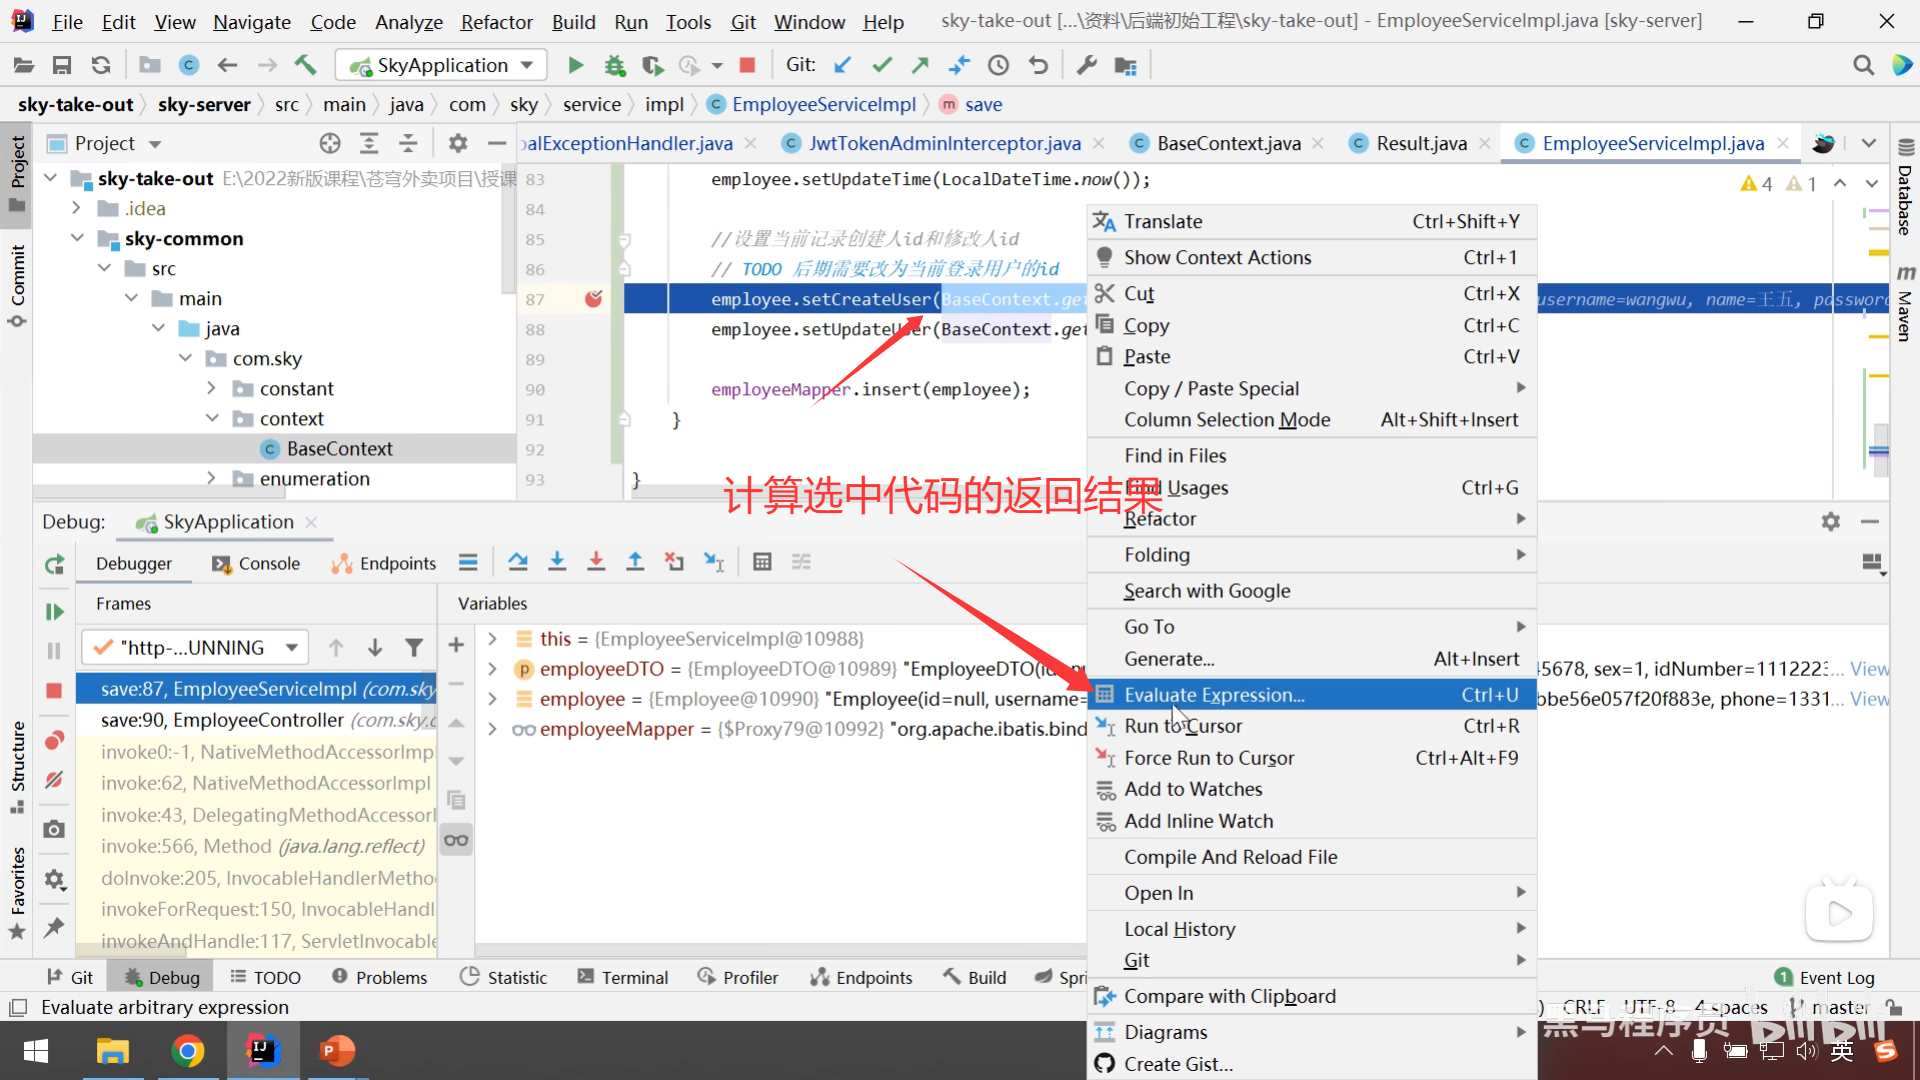This screenshot has height=1080, width=1920.
Task: Toggle breakpoint on line 87 gutter
Action: pyautogui.click(x=593, y=299)
